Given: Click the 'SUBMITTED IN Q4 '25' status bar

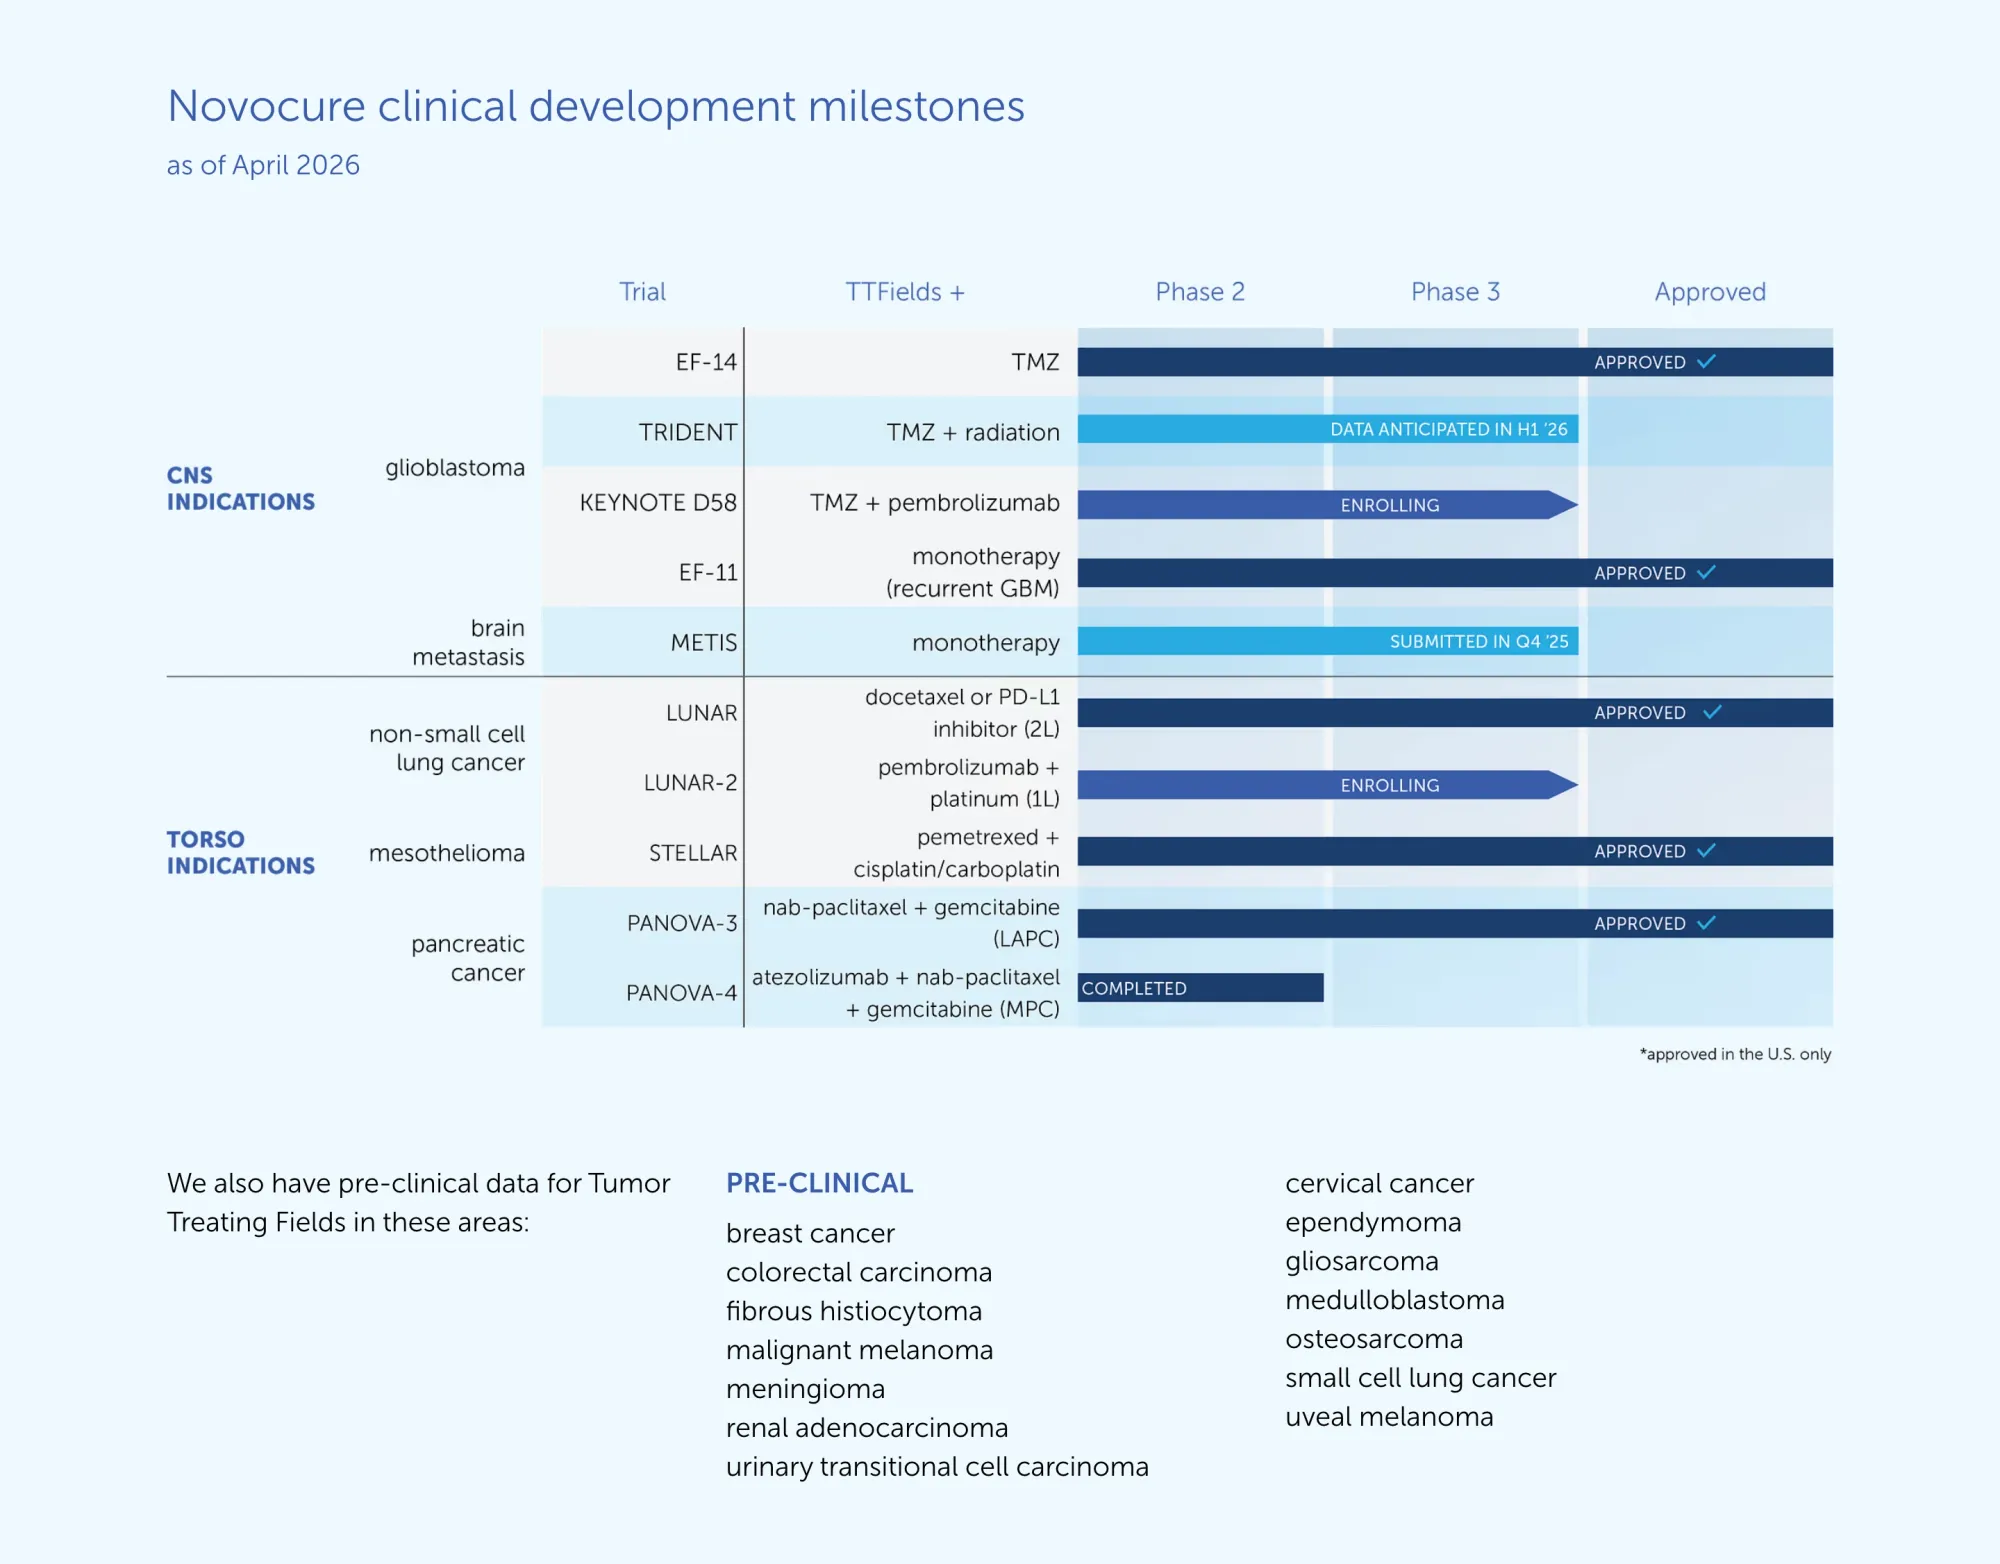Looking at the screenshot, I should pyautogui.click(x=1328, y=641).
